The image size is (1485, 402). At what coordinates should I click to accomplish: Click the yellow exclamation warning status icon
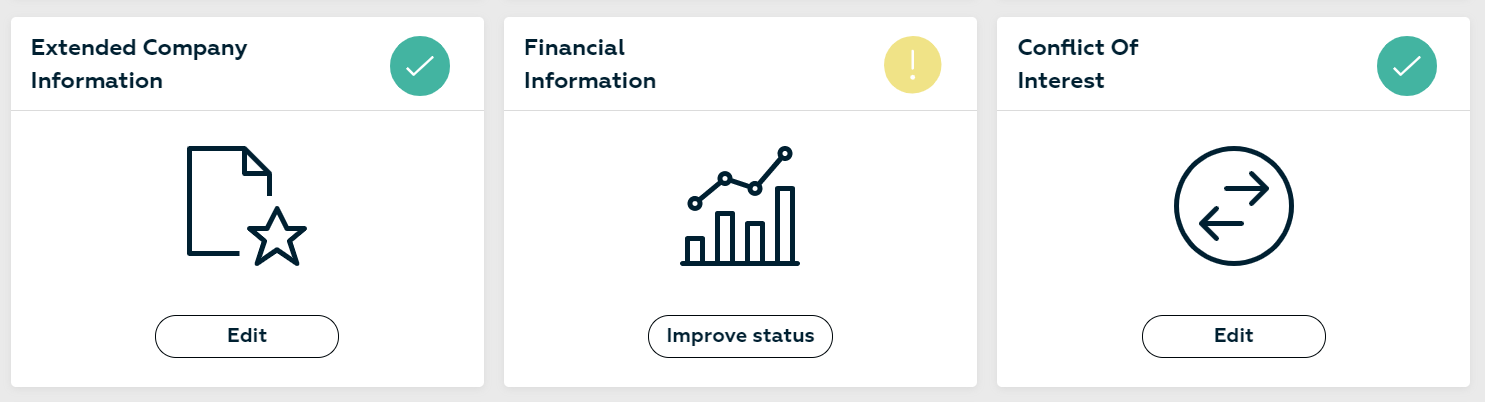tap(913, 66)
